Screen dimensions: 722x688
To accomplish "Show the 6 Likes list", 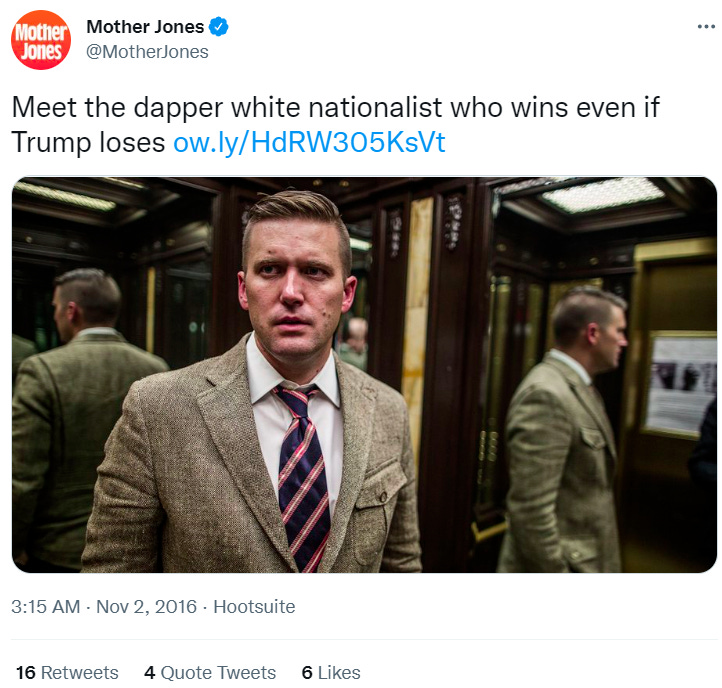I will pyautogui.click(x=331, y=672).
